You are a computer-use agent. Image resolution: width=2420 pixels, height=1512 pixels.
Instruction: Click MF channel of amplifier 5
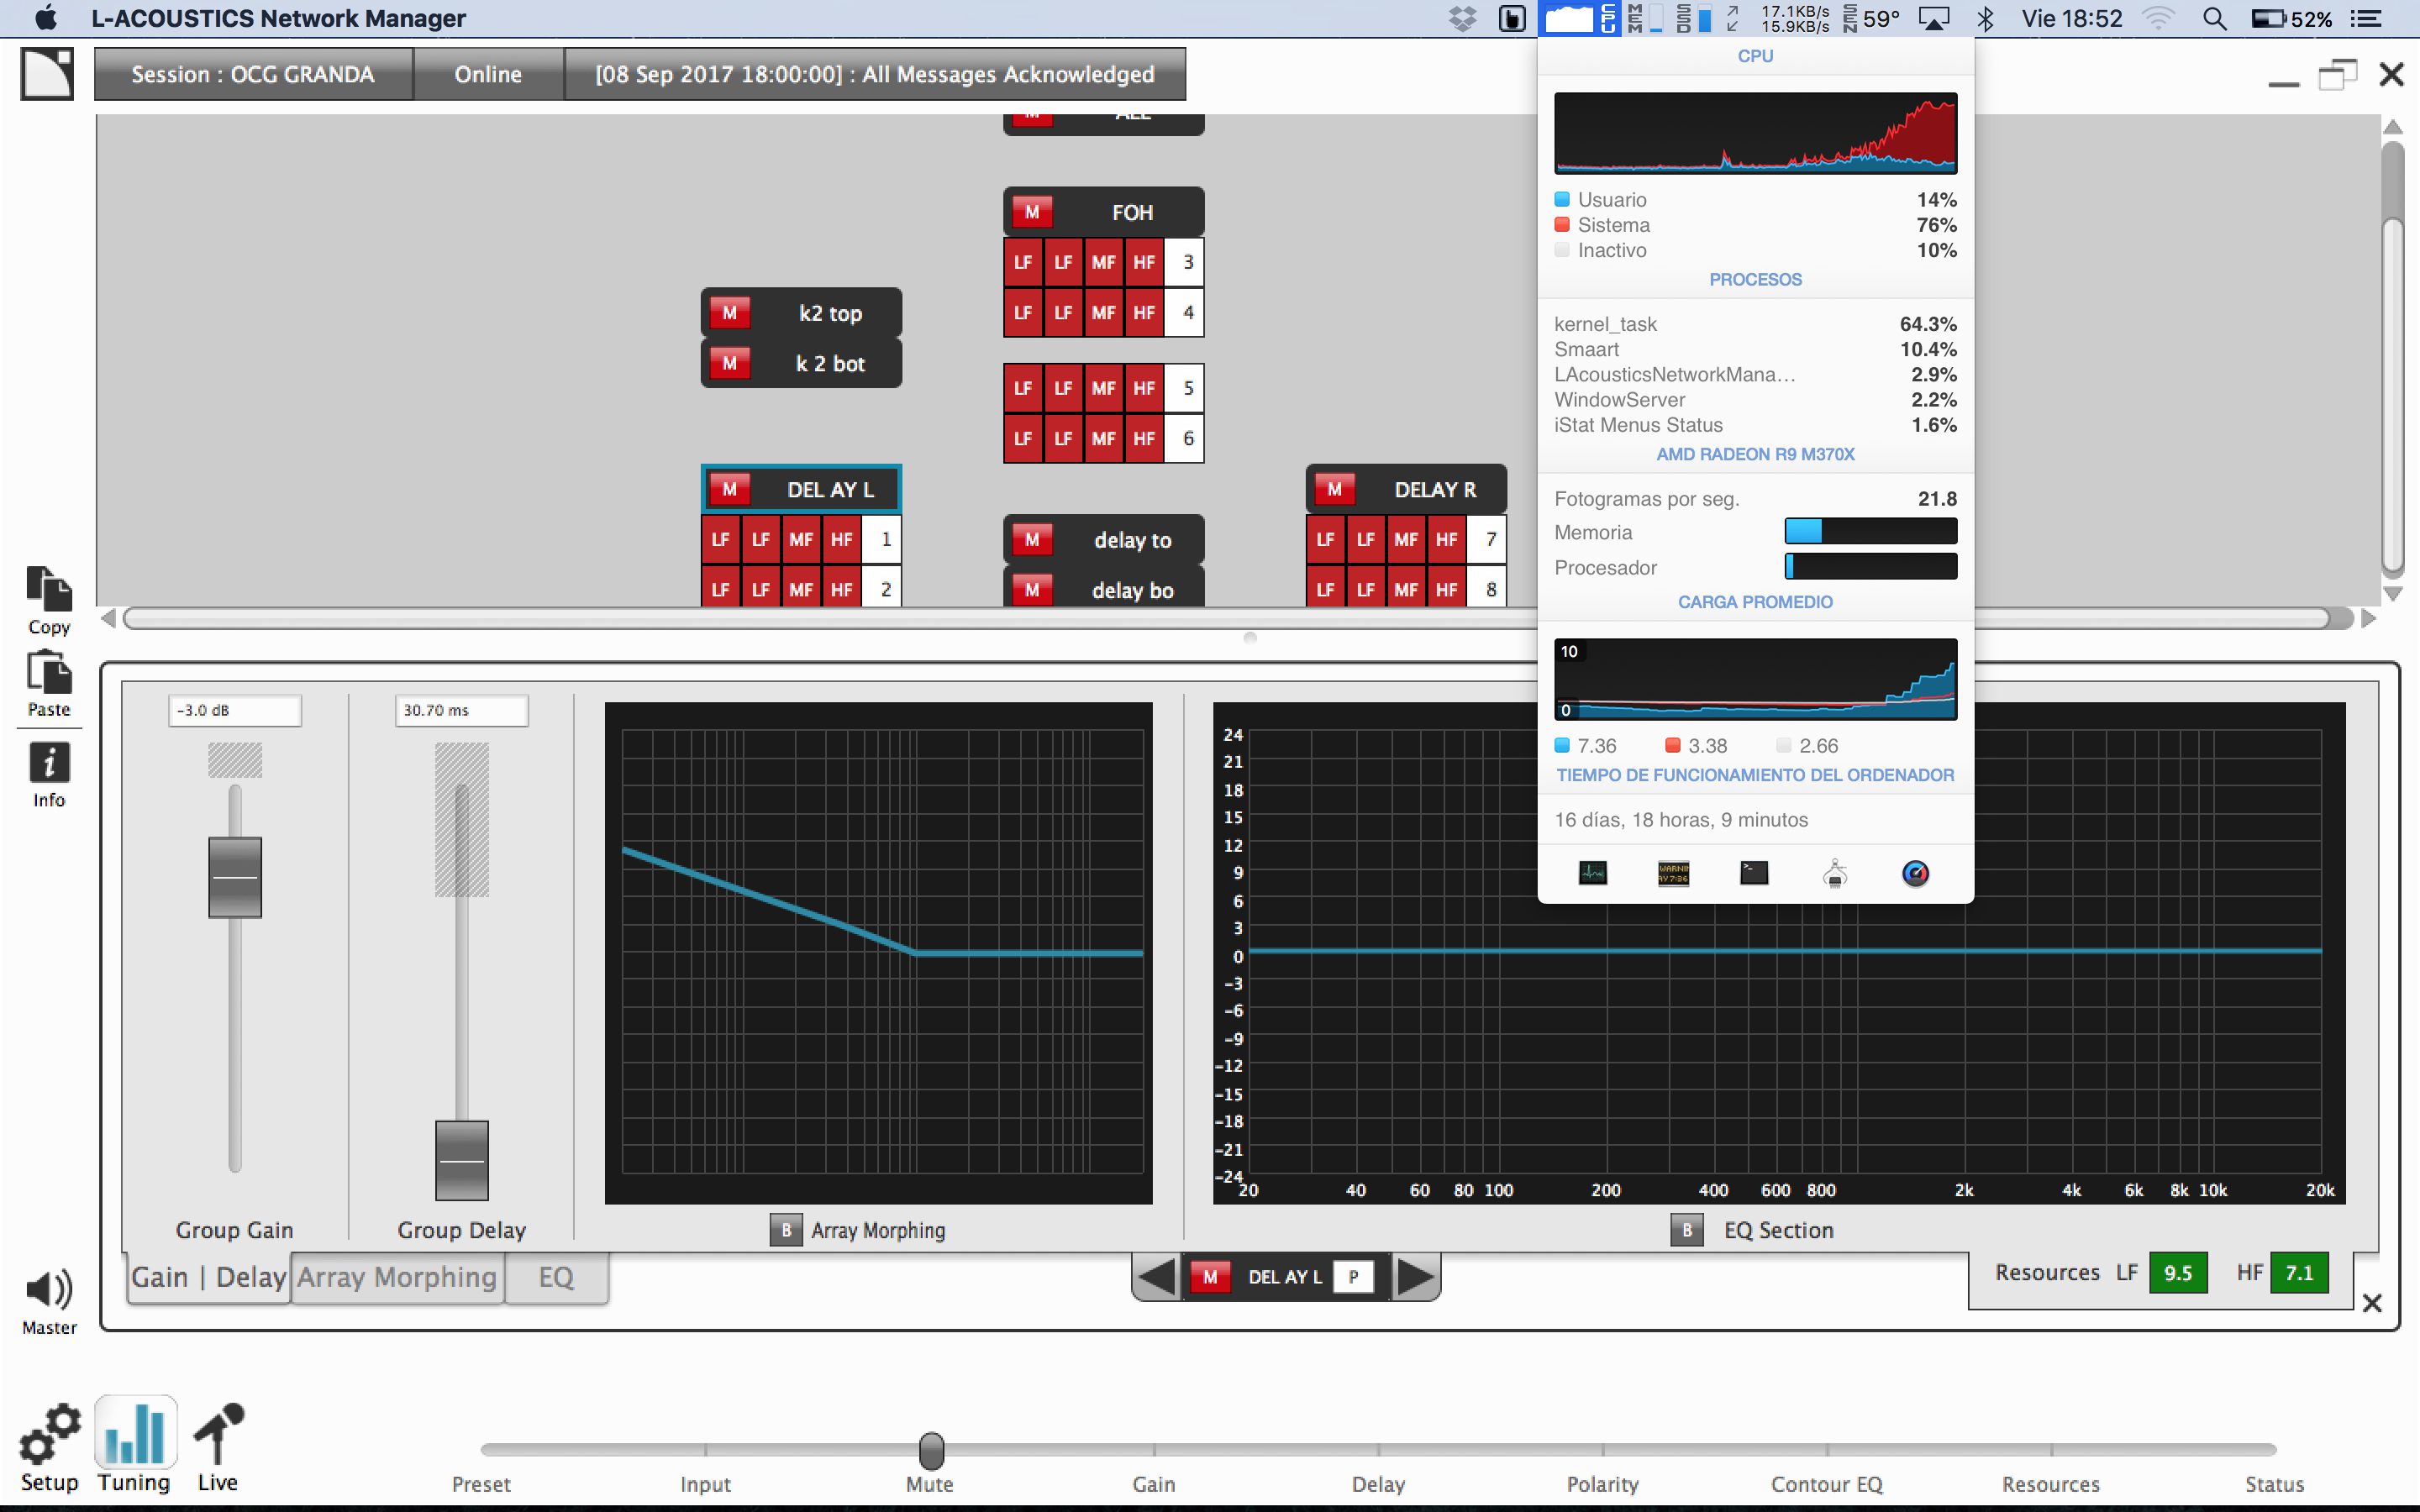point(1103,388)
